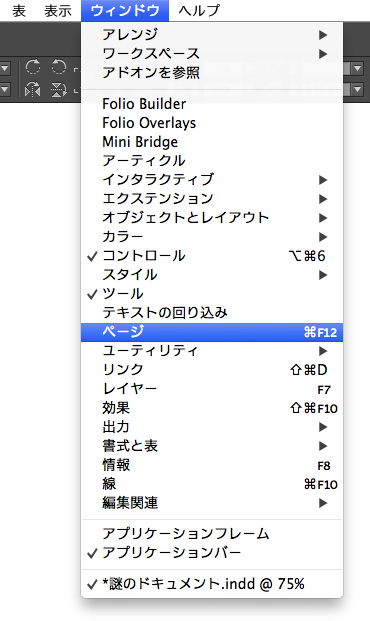Click the flip vertical icon
The height and width of the screenshot is (621, 370).
click(x=59, y=90)
